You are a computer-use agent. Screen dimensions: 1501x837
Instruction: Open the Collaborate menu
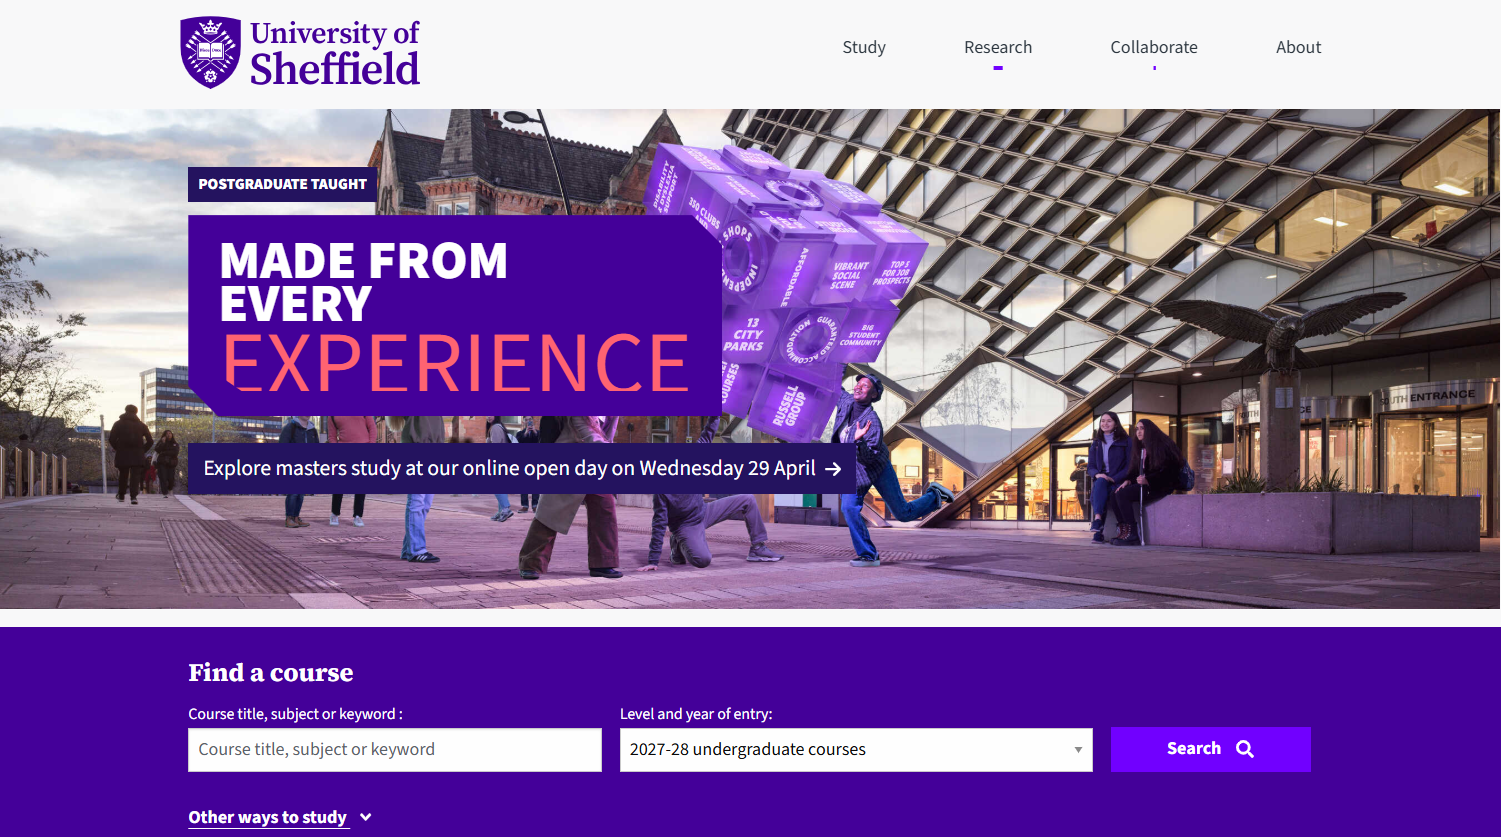[1154, 47]
